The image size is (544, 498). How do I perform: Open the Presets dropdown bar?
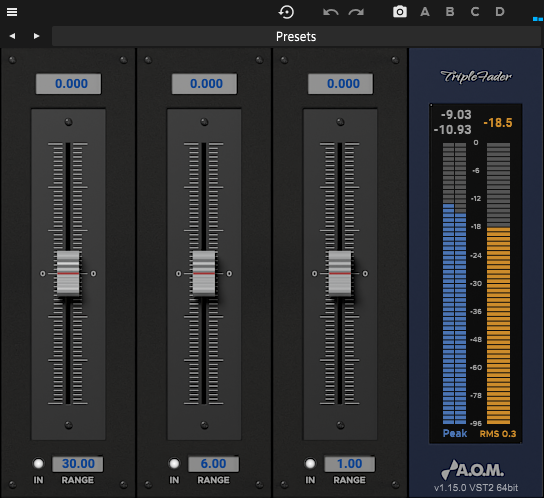coord(296,36)
